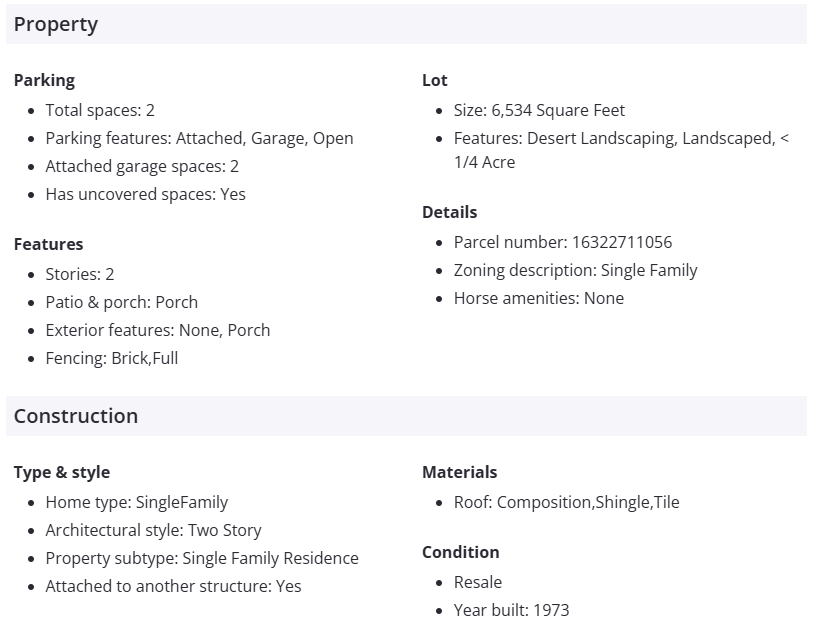
Task: Click the Year built: 1973 entry
Action: tap(511, 610)
